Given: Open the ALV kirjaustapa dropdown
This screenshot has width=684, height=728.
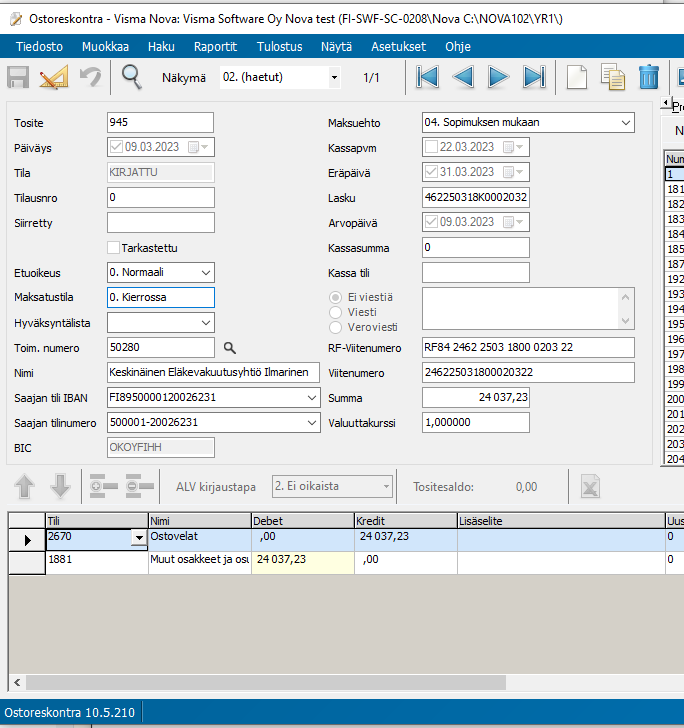Looking at the screenshot, I should 386,487.
